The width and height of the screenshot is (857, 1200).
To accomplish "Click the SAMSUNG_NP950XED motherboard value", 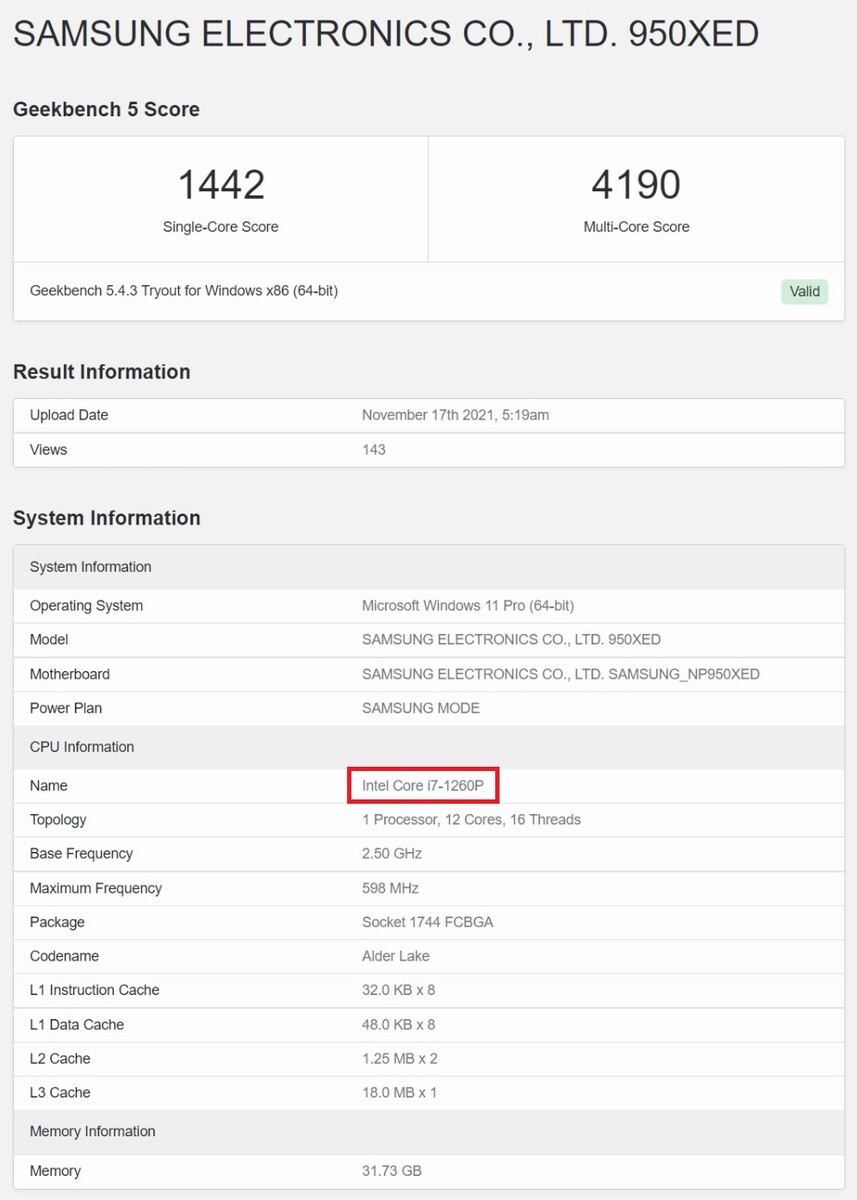I will 561,674.
